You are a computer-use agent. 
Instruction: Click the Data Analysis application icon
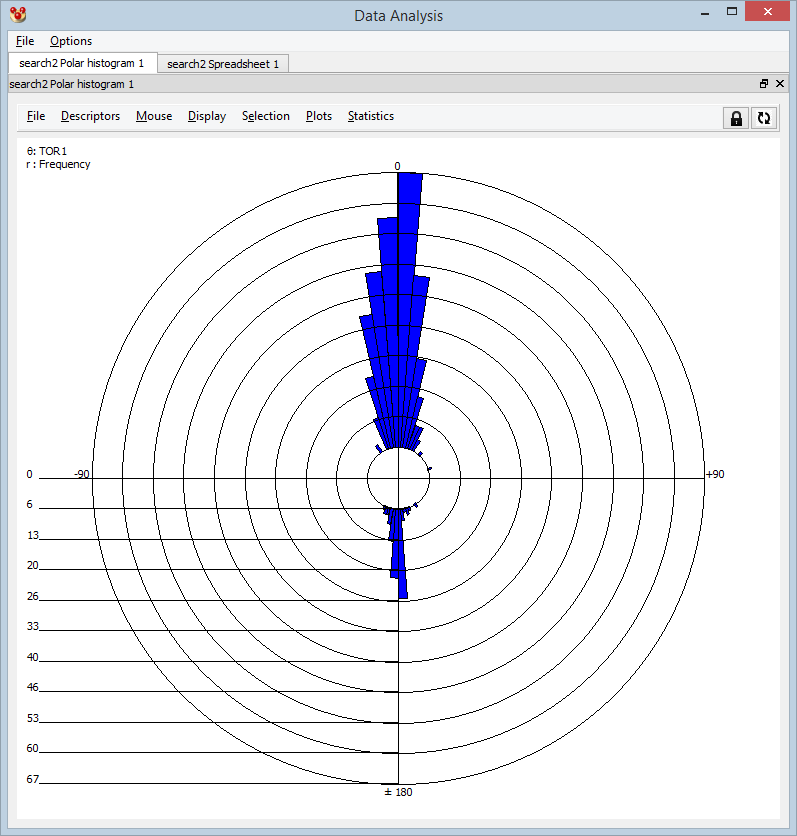click(17, 15)
